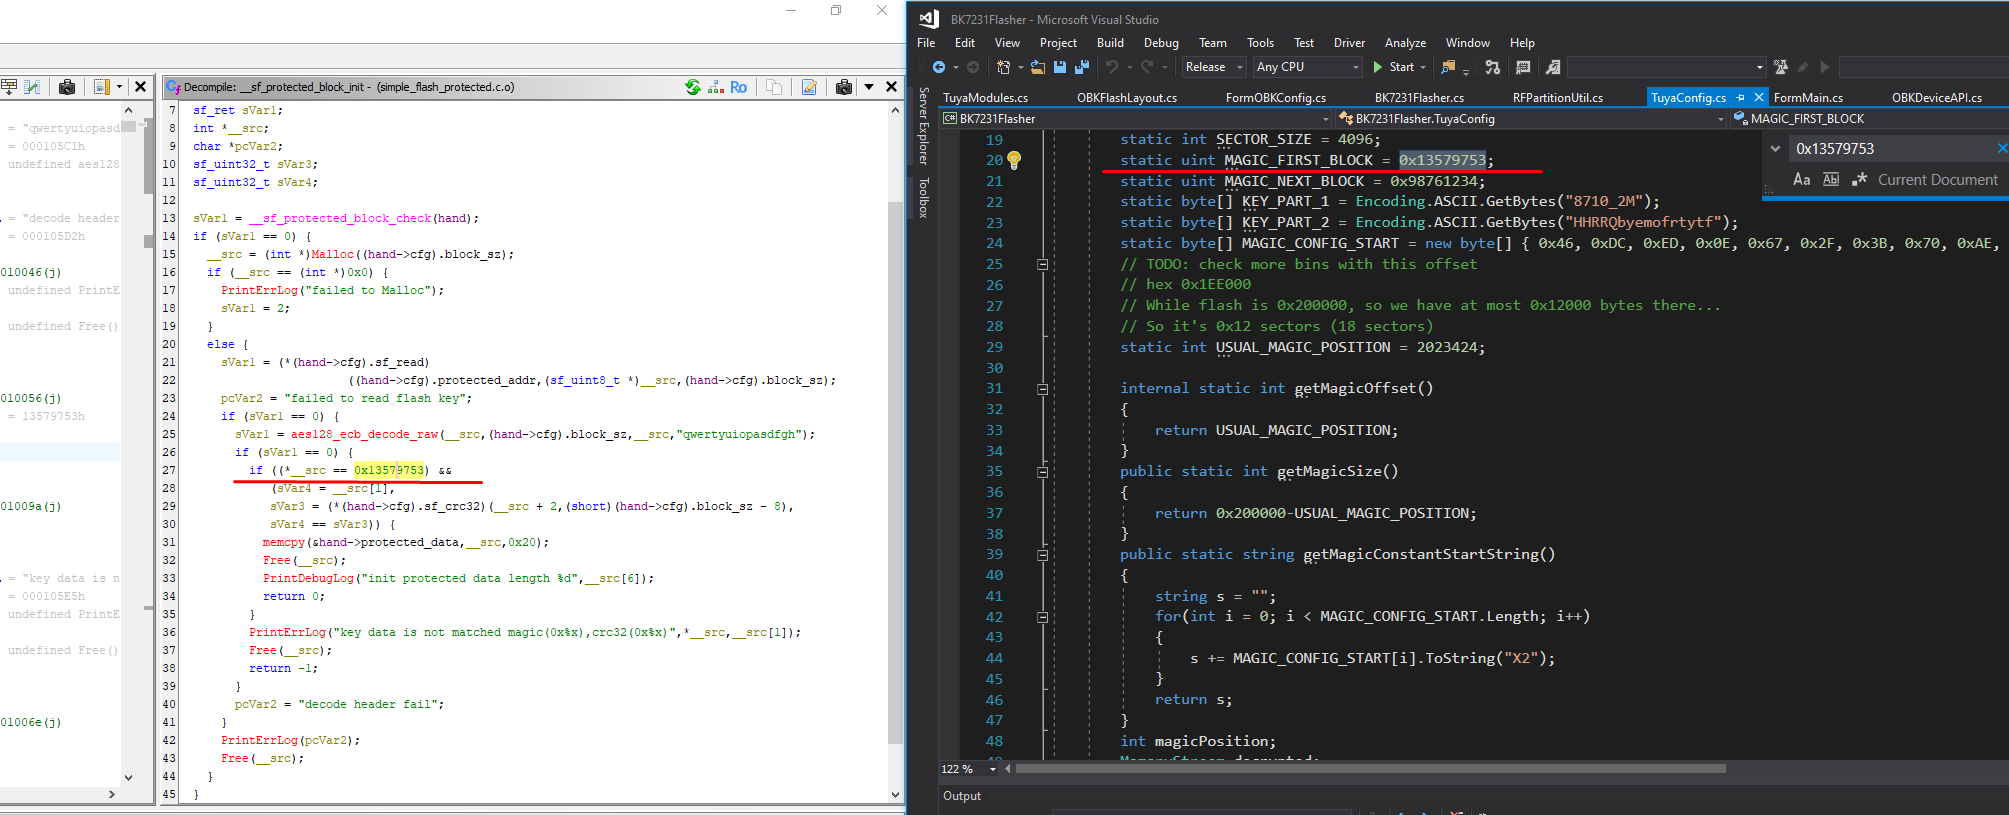The height and width of the screenshot is (815, 2009).
Task: Open the MAGIC_FIRST_BLOCK member dropdown
Action: [x=1870, y=118]
